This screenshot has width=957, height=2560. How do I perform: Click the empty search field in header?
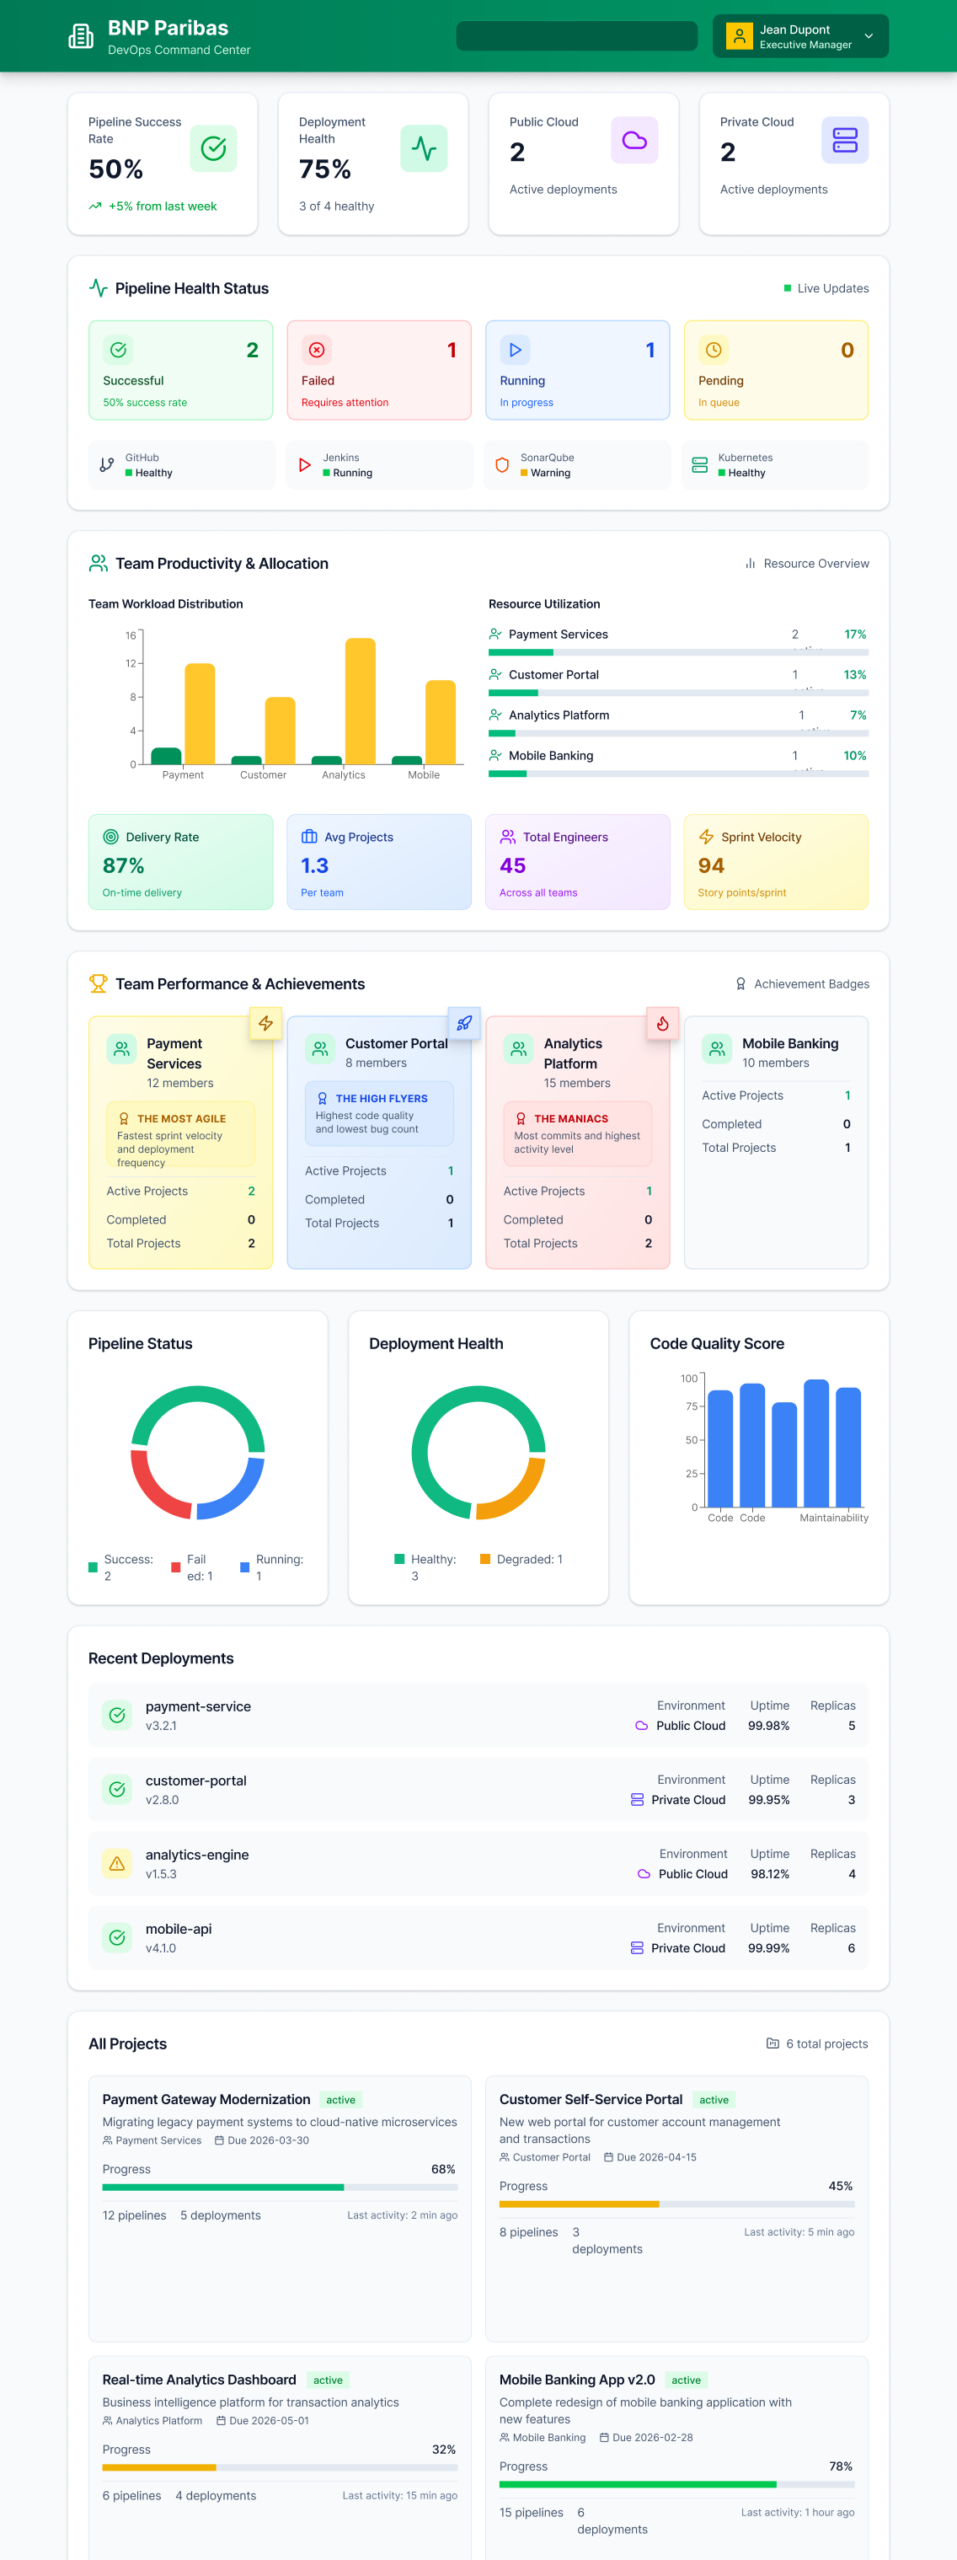576,36
